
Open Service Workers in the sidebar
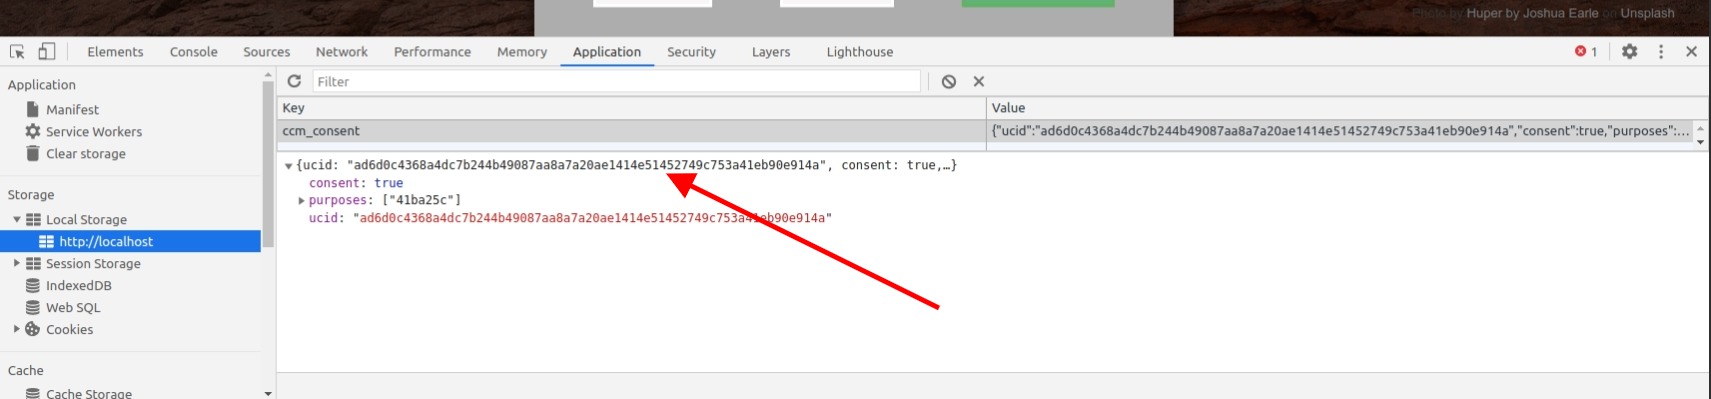click(x=93, y=131)
